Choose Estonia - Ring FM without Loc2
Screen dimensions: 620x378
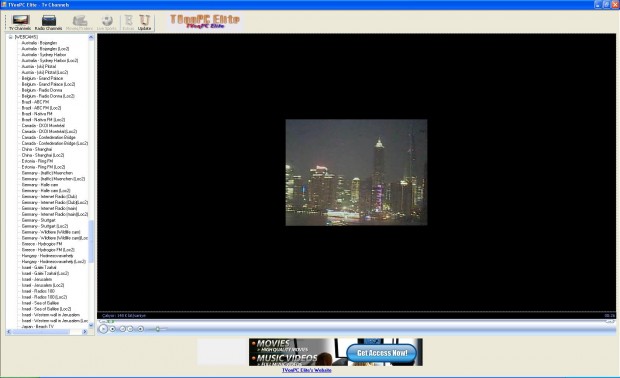pyautogui.click(x=38, y=161)
